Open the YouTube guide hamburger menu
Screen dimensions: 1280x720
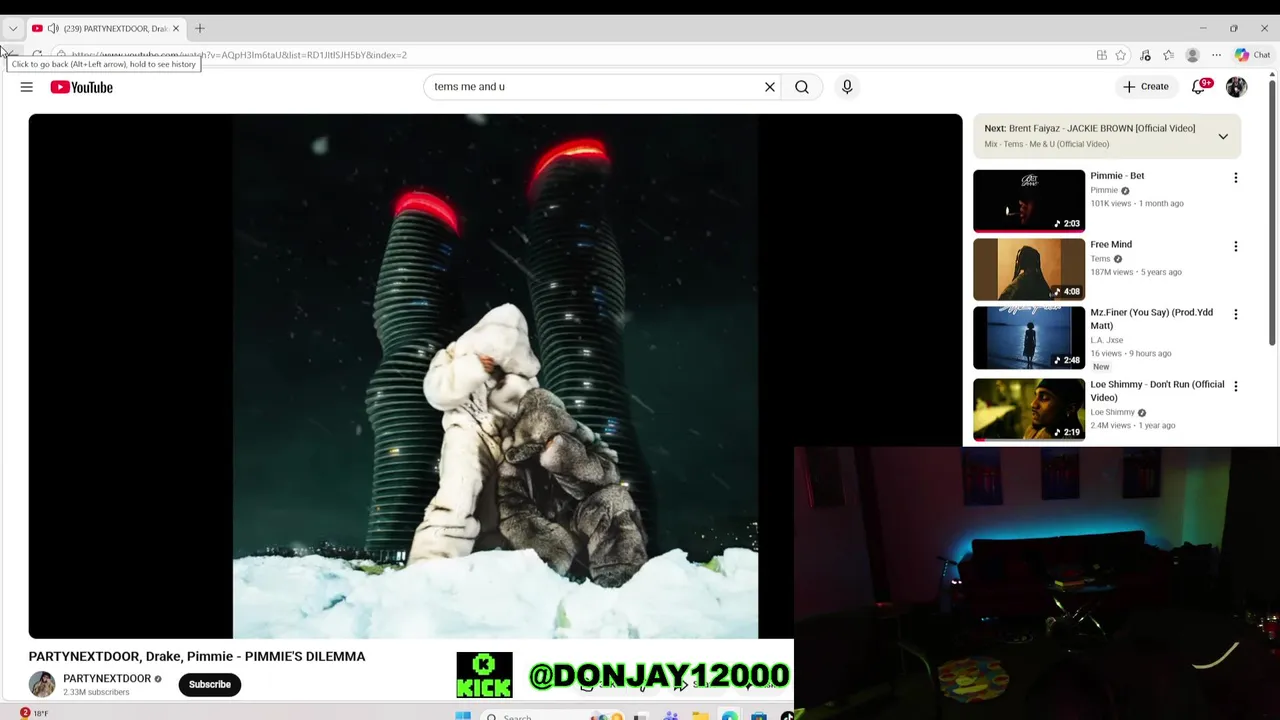(27, 87)
